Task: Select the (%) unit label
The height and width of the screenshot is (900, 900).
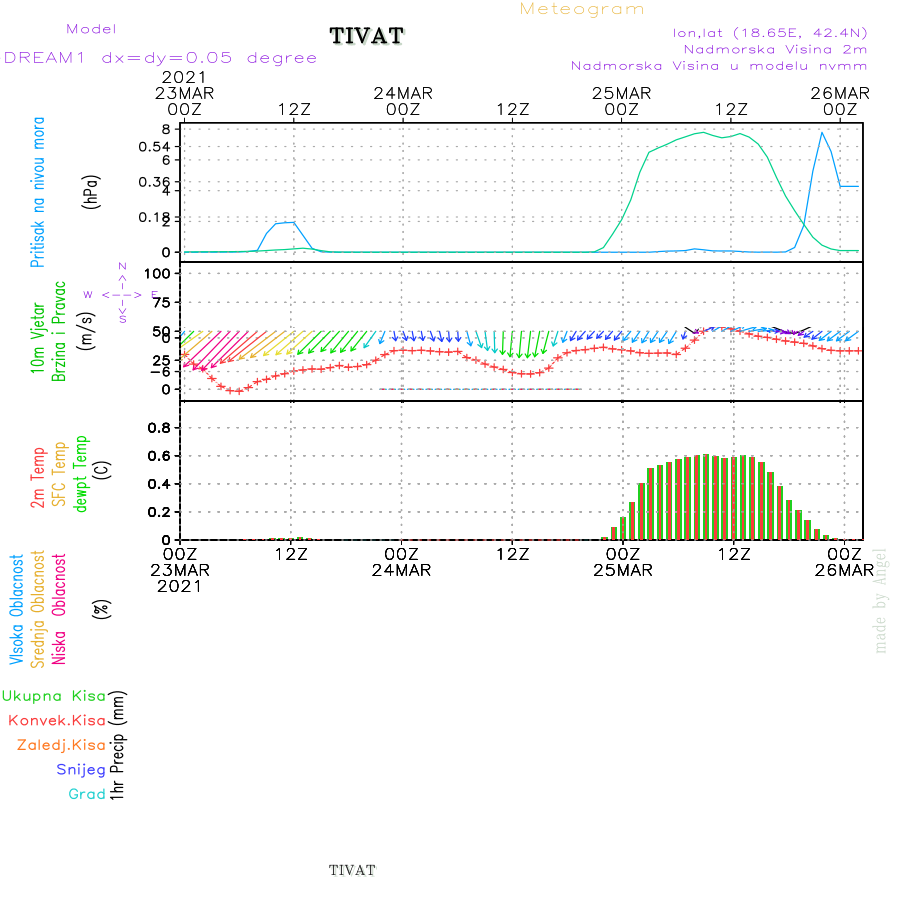Action: 102,609
